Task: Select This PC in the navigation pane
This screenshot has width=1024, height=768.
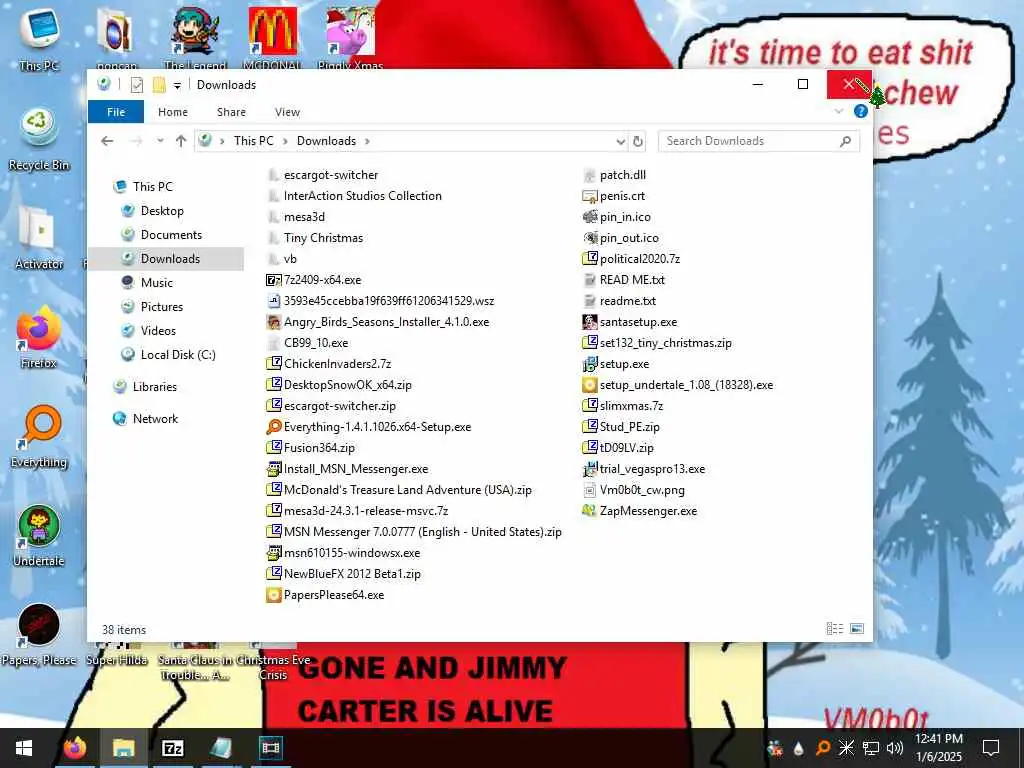Action: pos(152,187)
